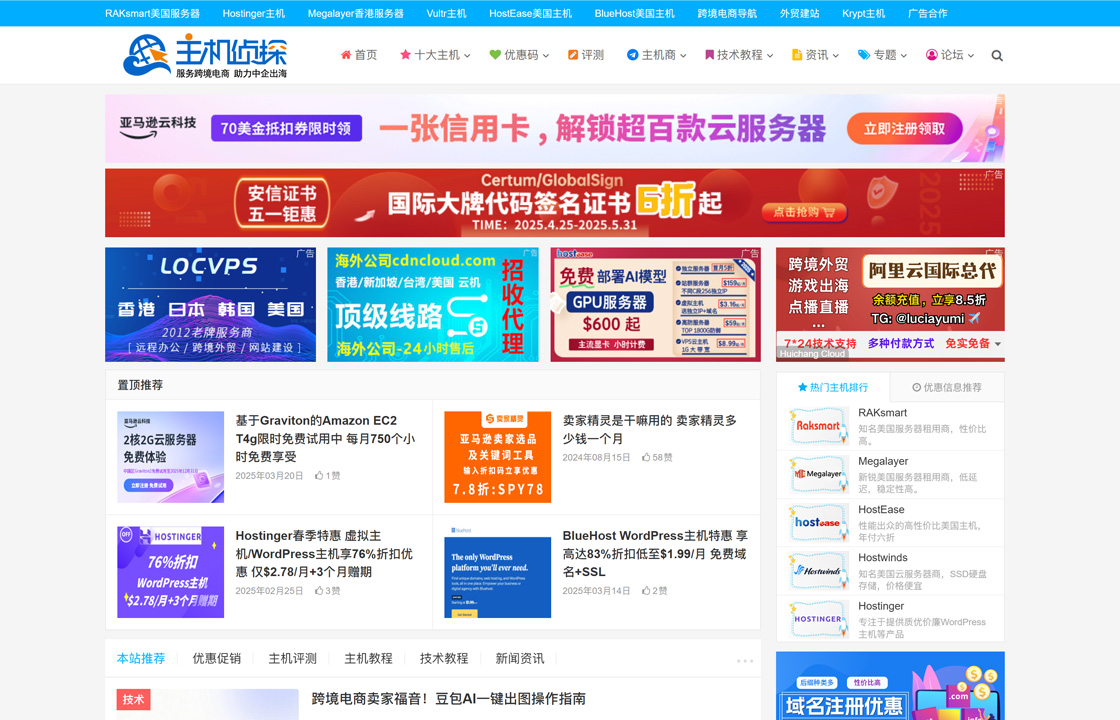Click the document icon beside 资讯
This screenshot has width=1120, height=720.
click(797, 55)
